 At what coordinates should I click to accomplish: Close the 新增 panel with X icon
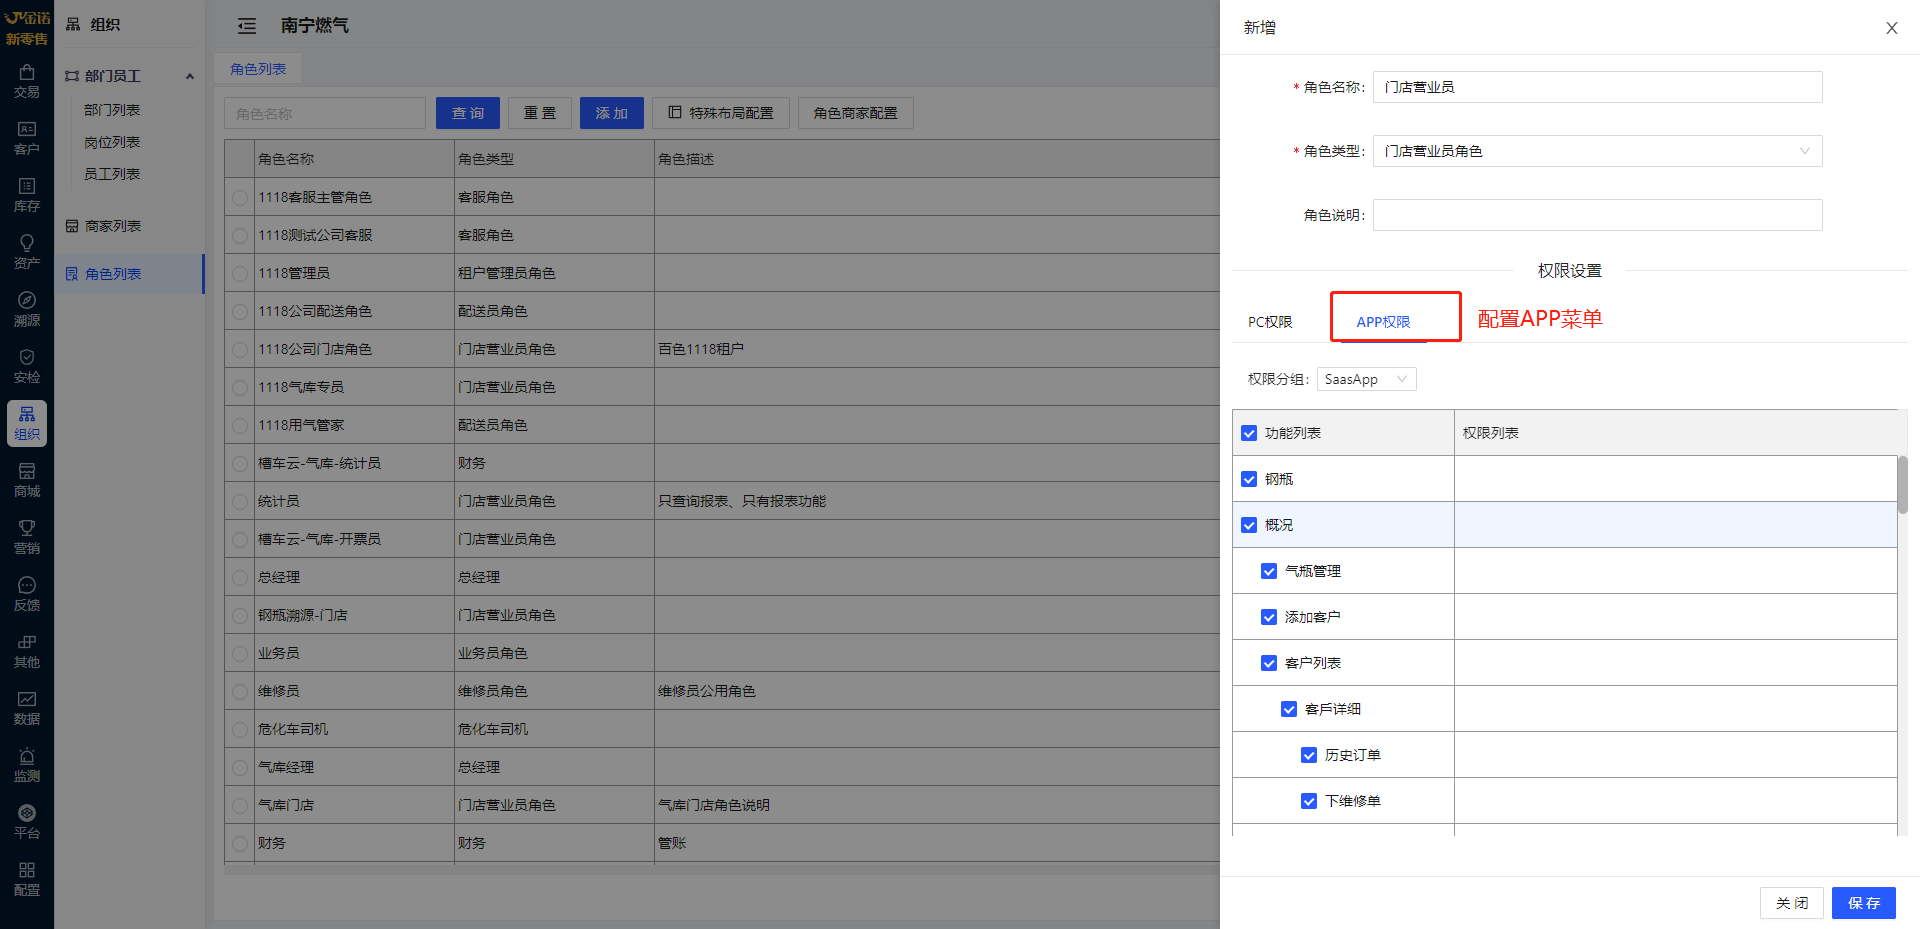click(1892, 28)
